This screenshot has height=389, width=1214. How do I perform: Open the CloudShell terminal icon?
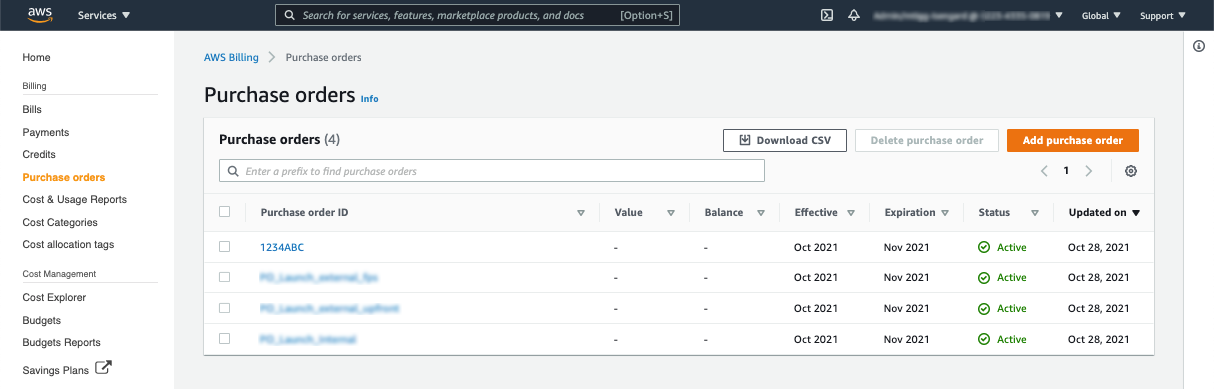pos(827,15)
